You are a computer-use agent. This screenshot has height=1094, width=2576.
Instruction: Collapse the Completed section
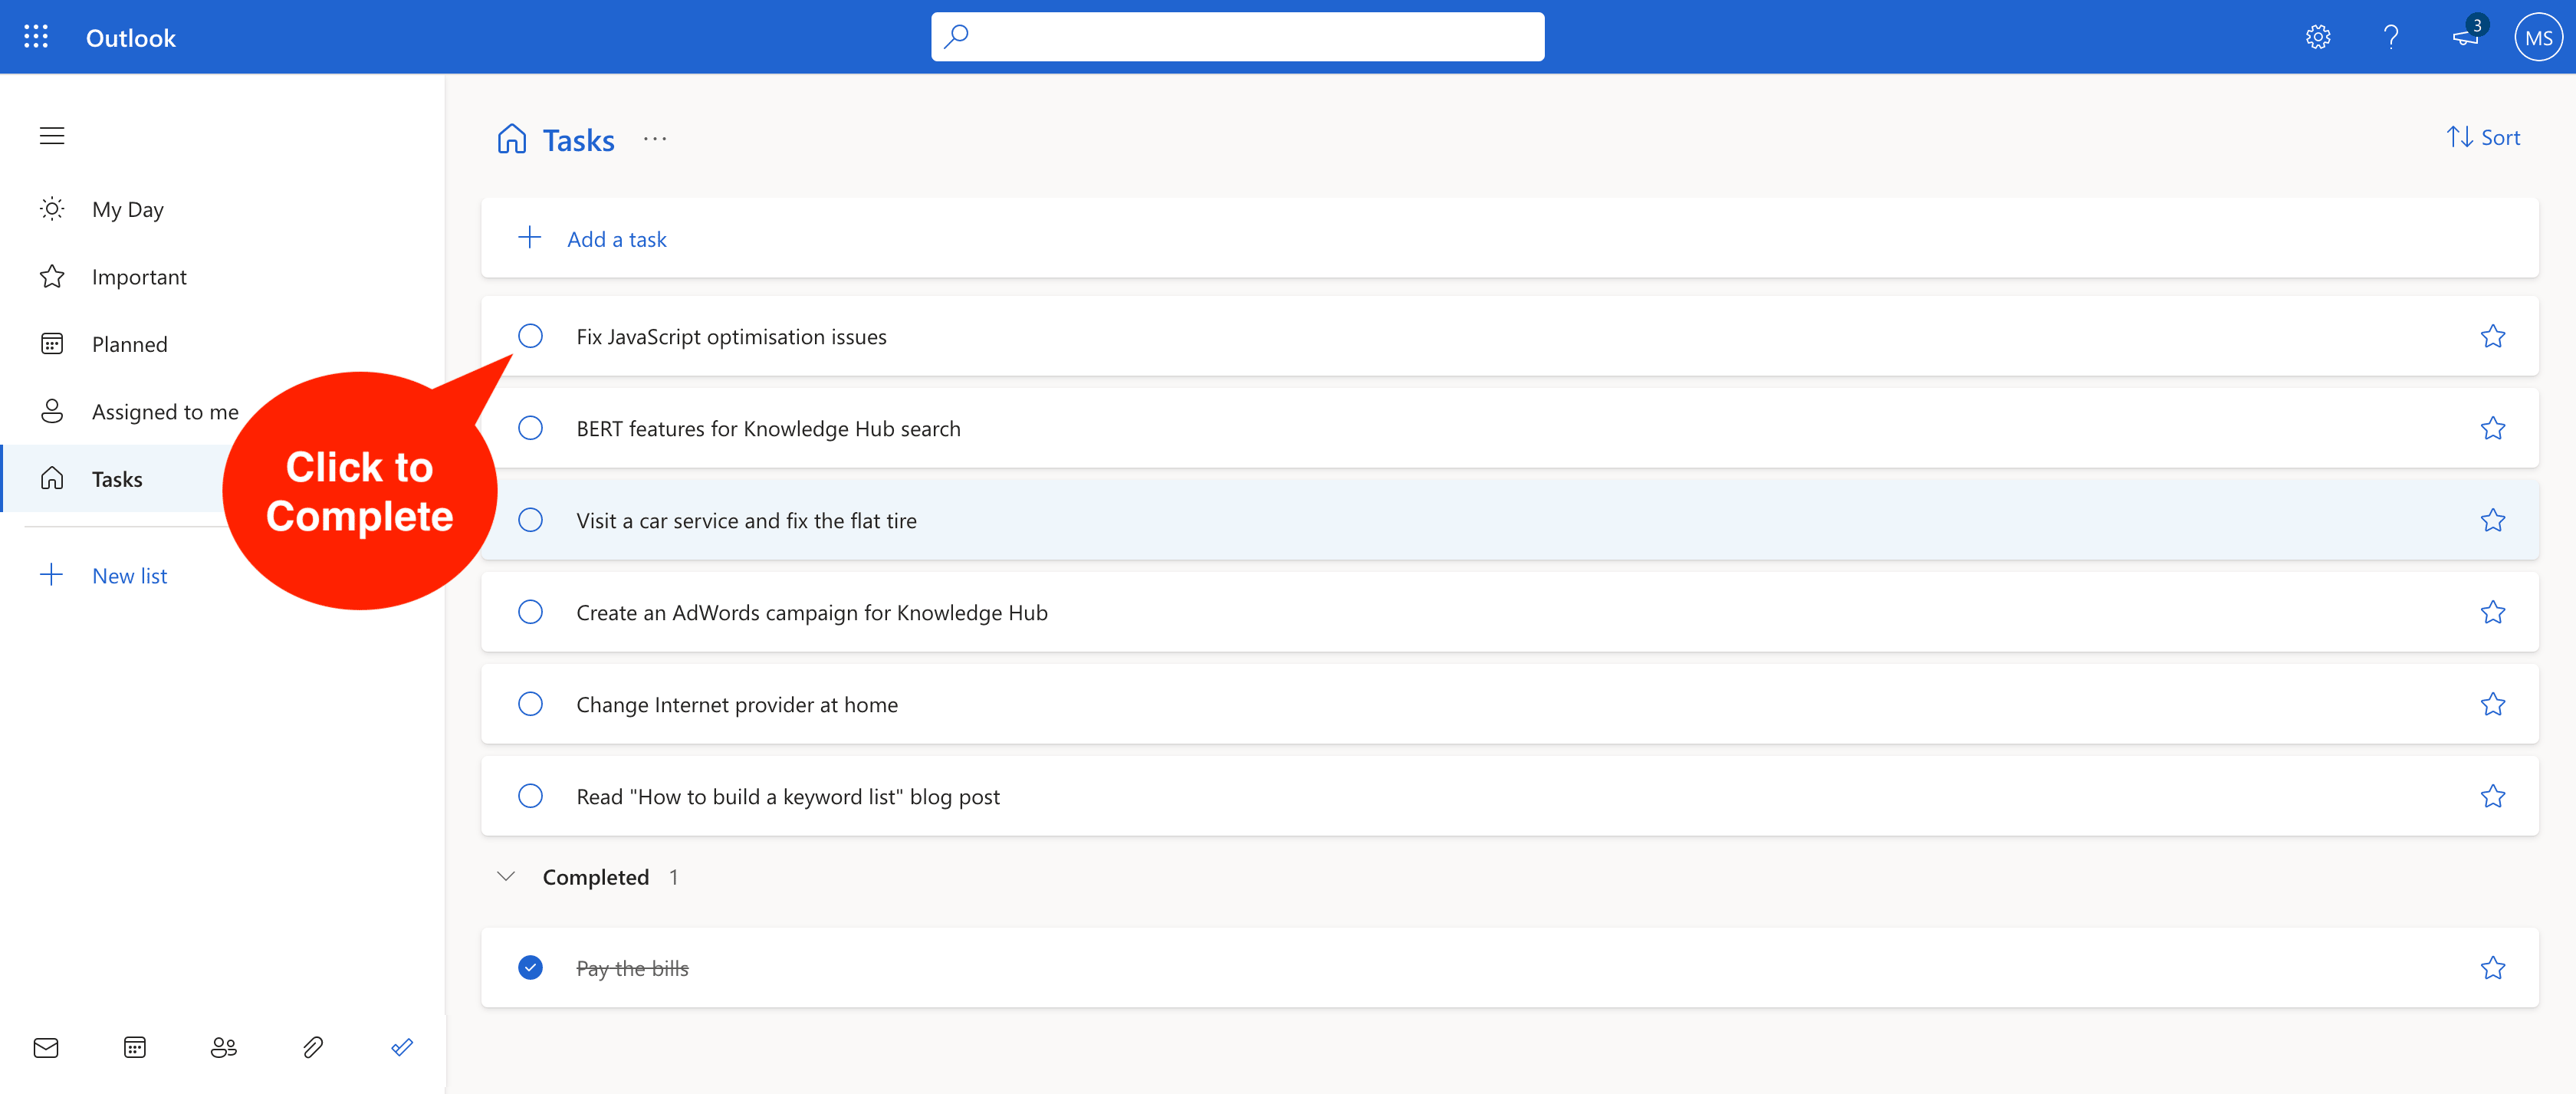pos(505,876)
